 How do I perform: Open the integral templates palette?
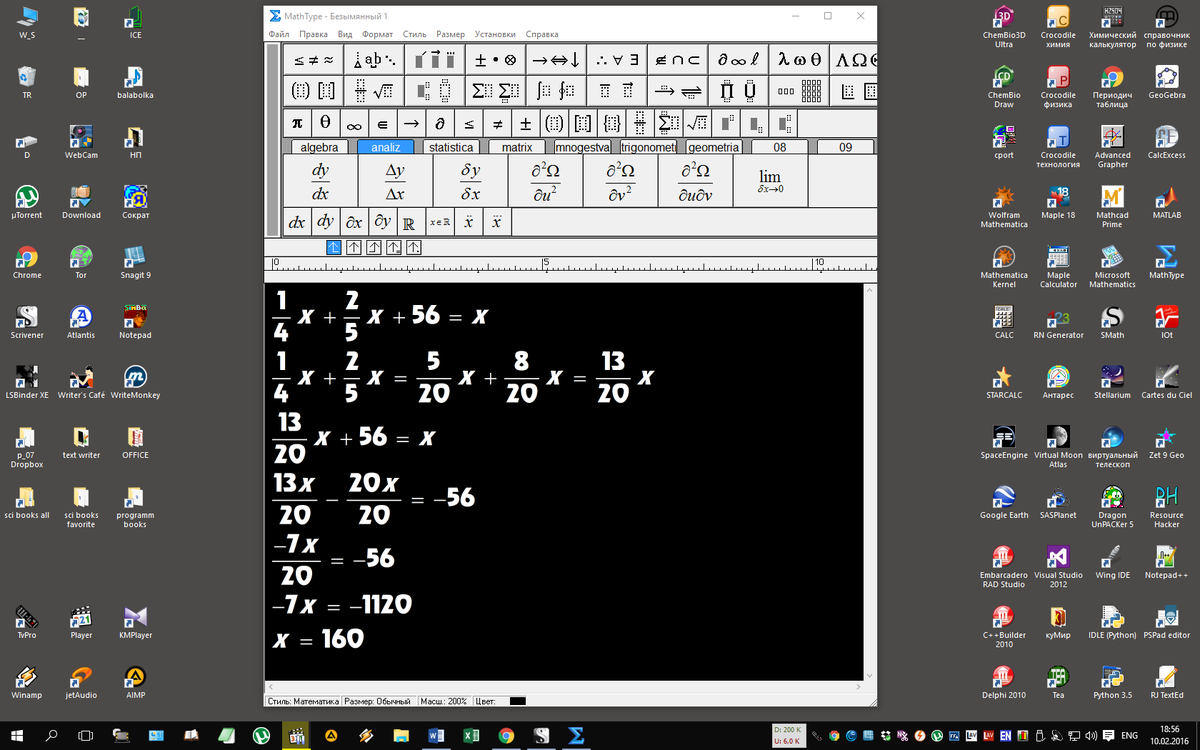pyautogui.click(x=555, y=91)
